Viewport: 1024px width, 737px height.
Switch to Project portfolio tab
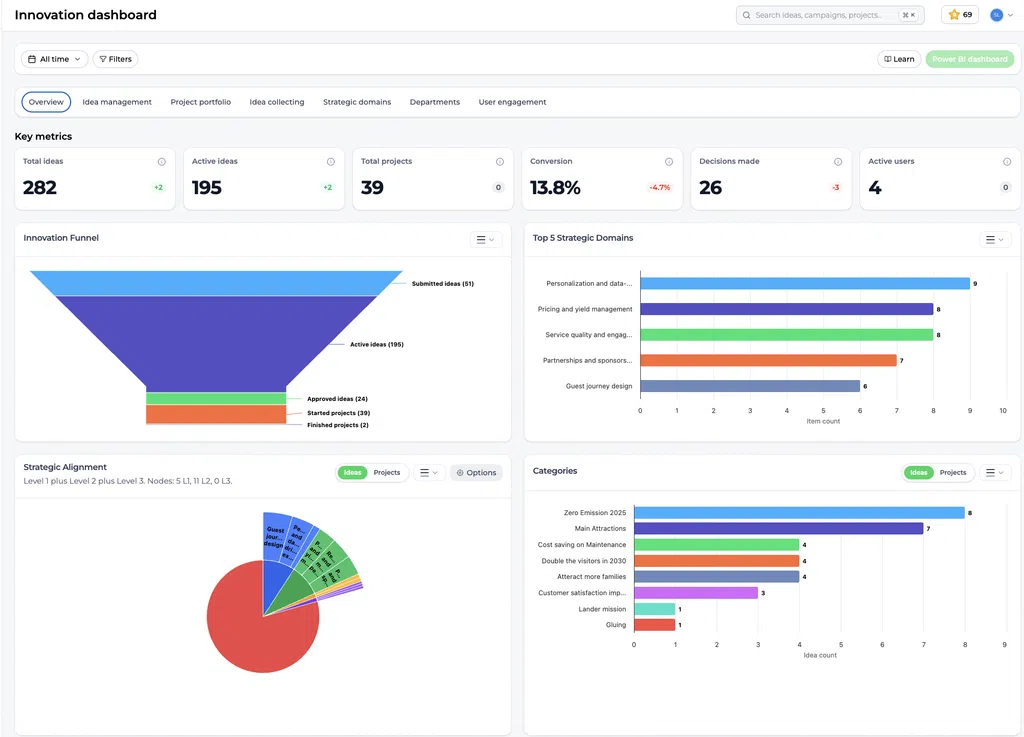point(200,102)
